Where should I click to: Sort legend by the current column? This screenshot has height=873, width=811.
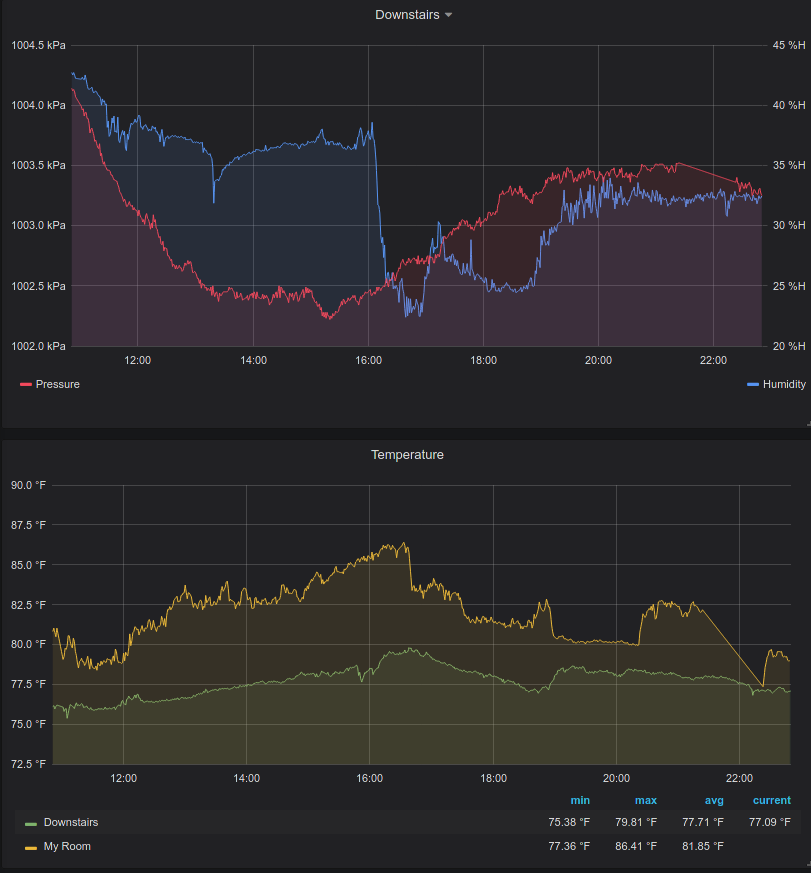click(x=771, y=800)
